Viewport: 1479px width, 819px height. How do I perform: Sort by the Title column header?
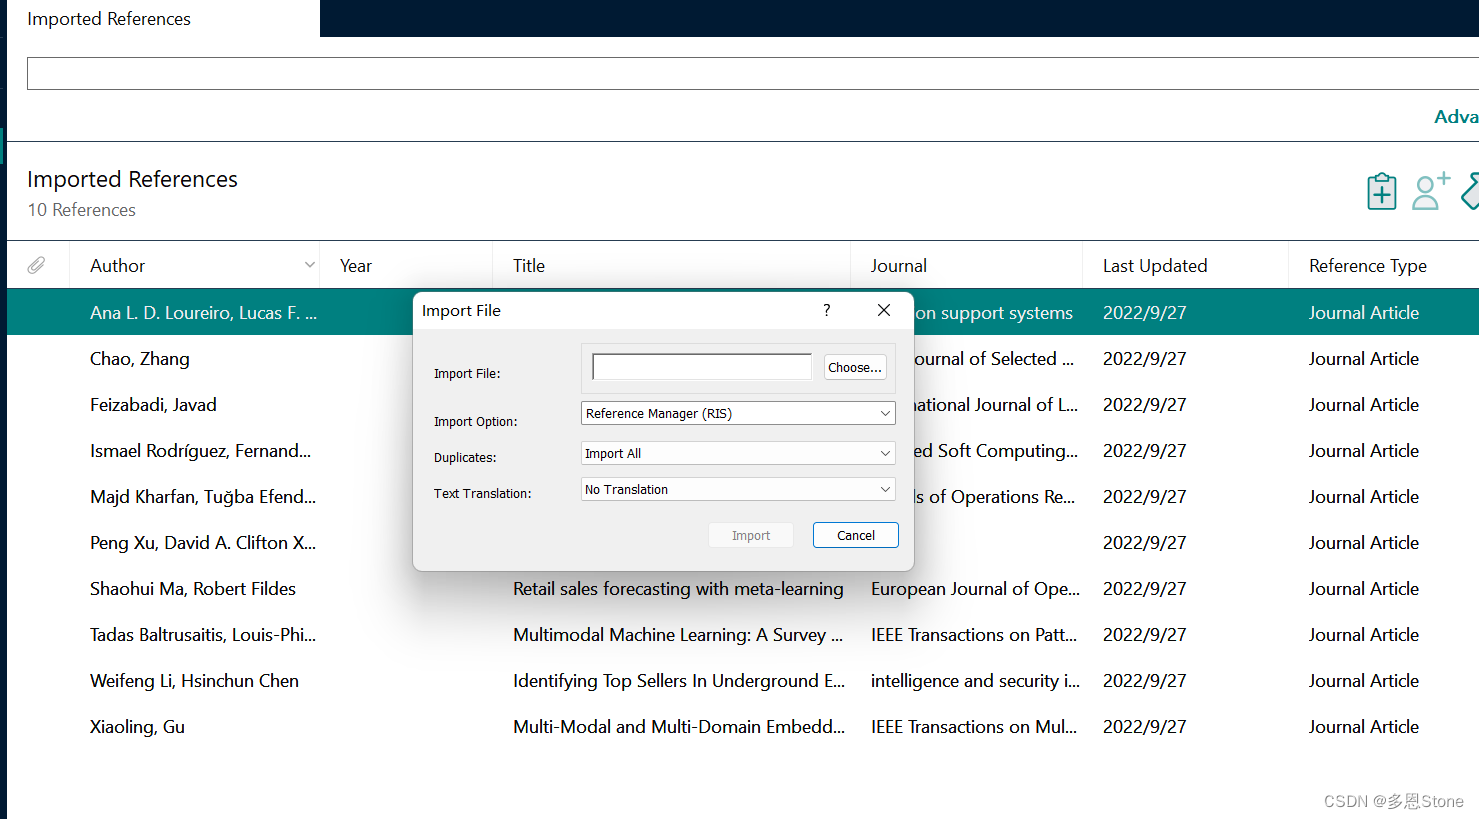tap(529, 266)
